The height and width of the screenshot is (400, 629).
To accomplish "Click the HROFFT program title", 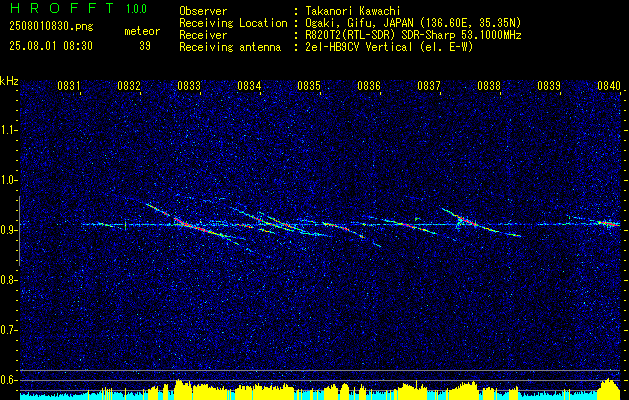I will coord(62,8).
